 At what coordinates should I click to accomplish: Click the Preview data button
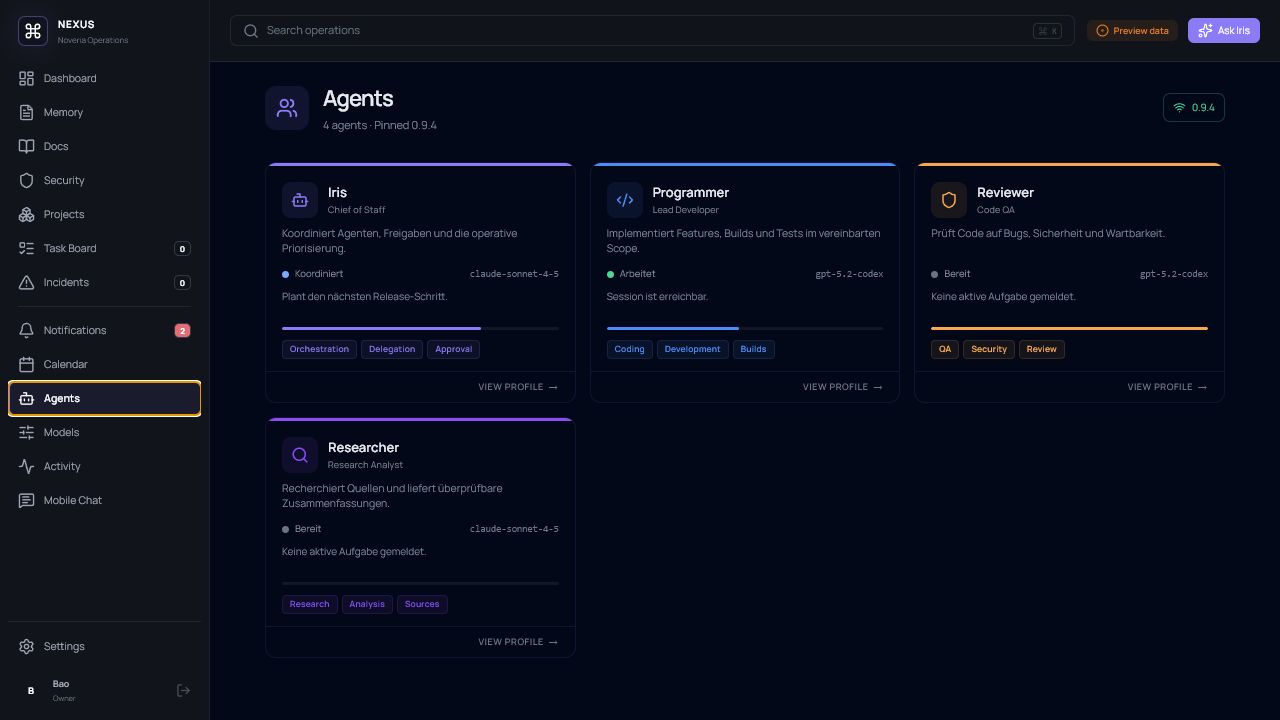coord(1132,31)
